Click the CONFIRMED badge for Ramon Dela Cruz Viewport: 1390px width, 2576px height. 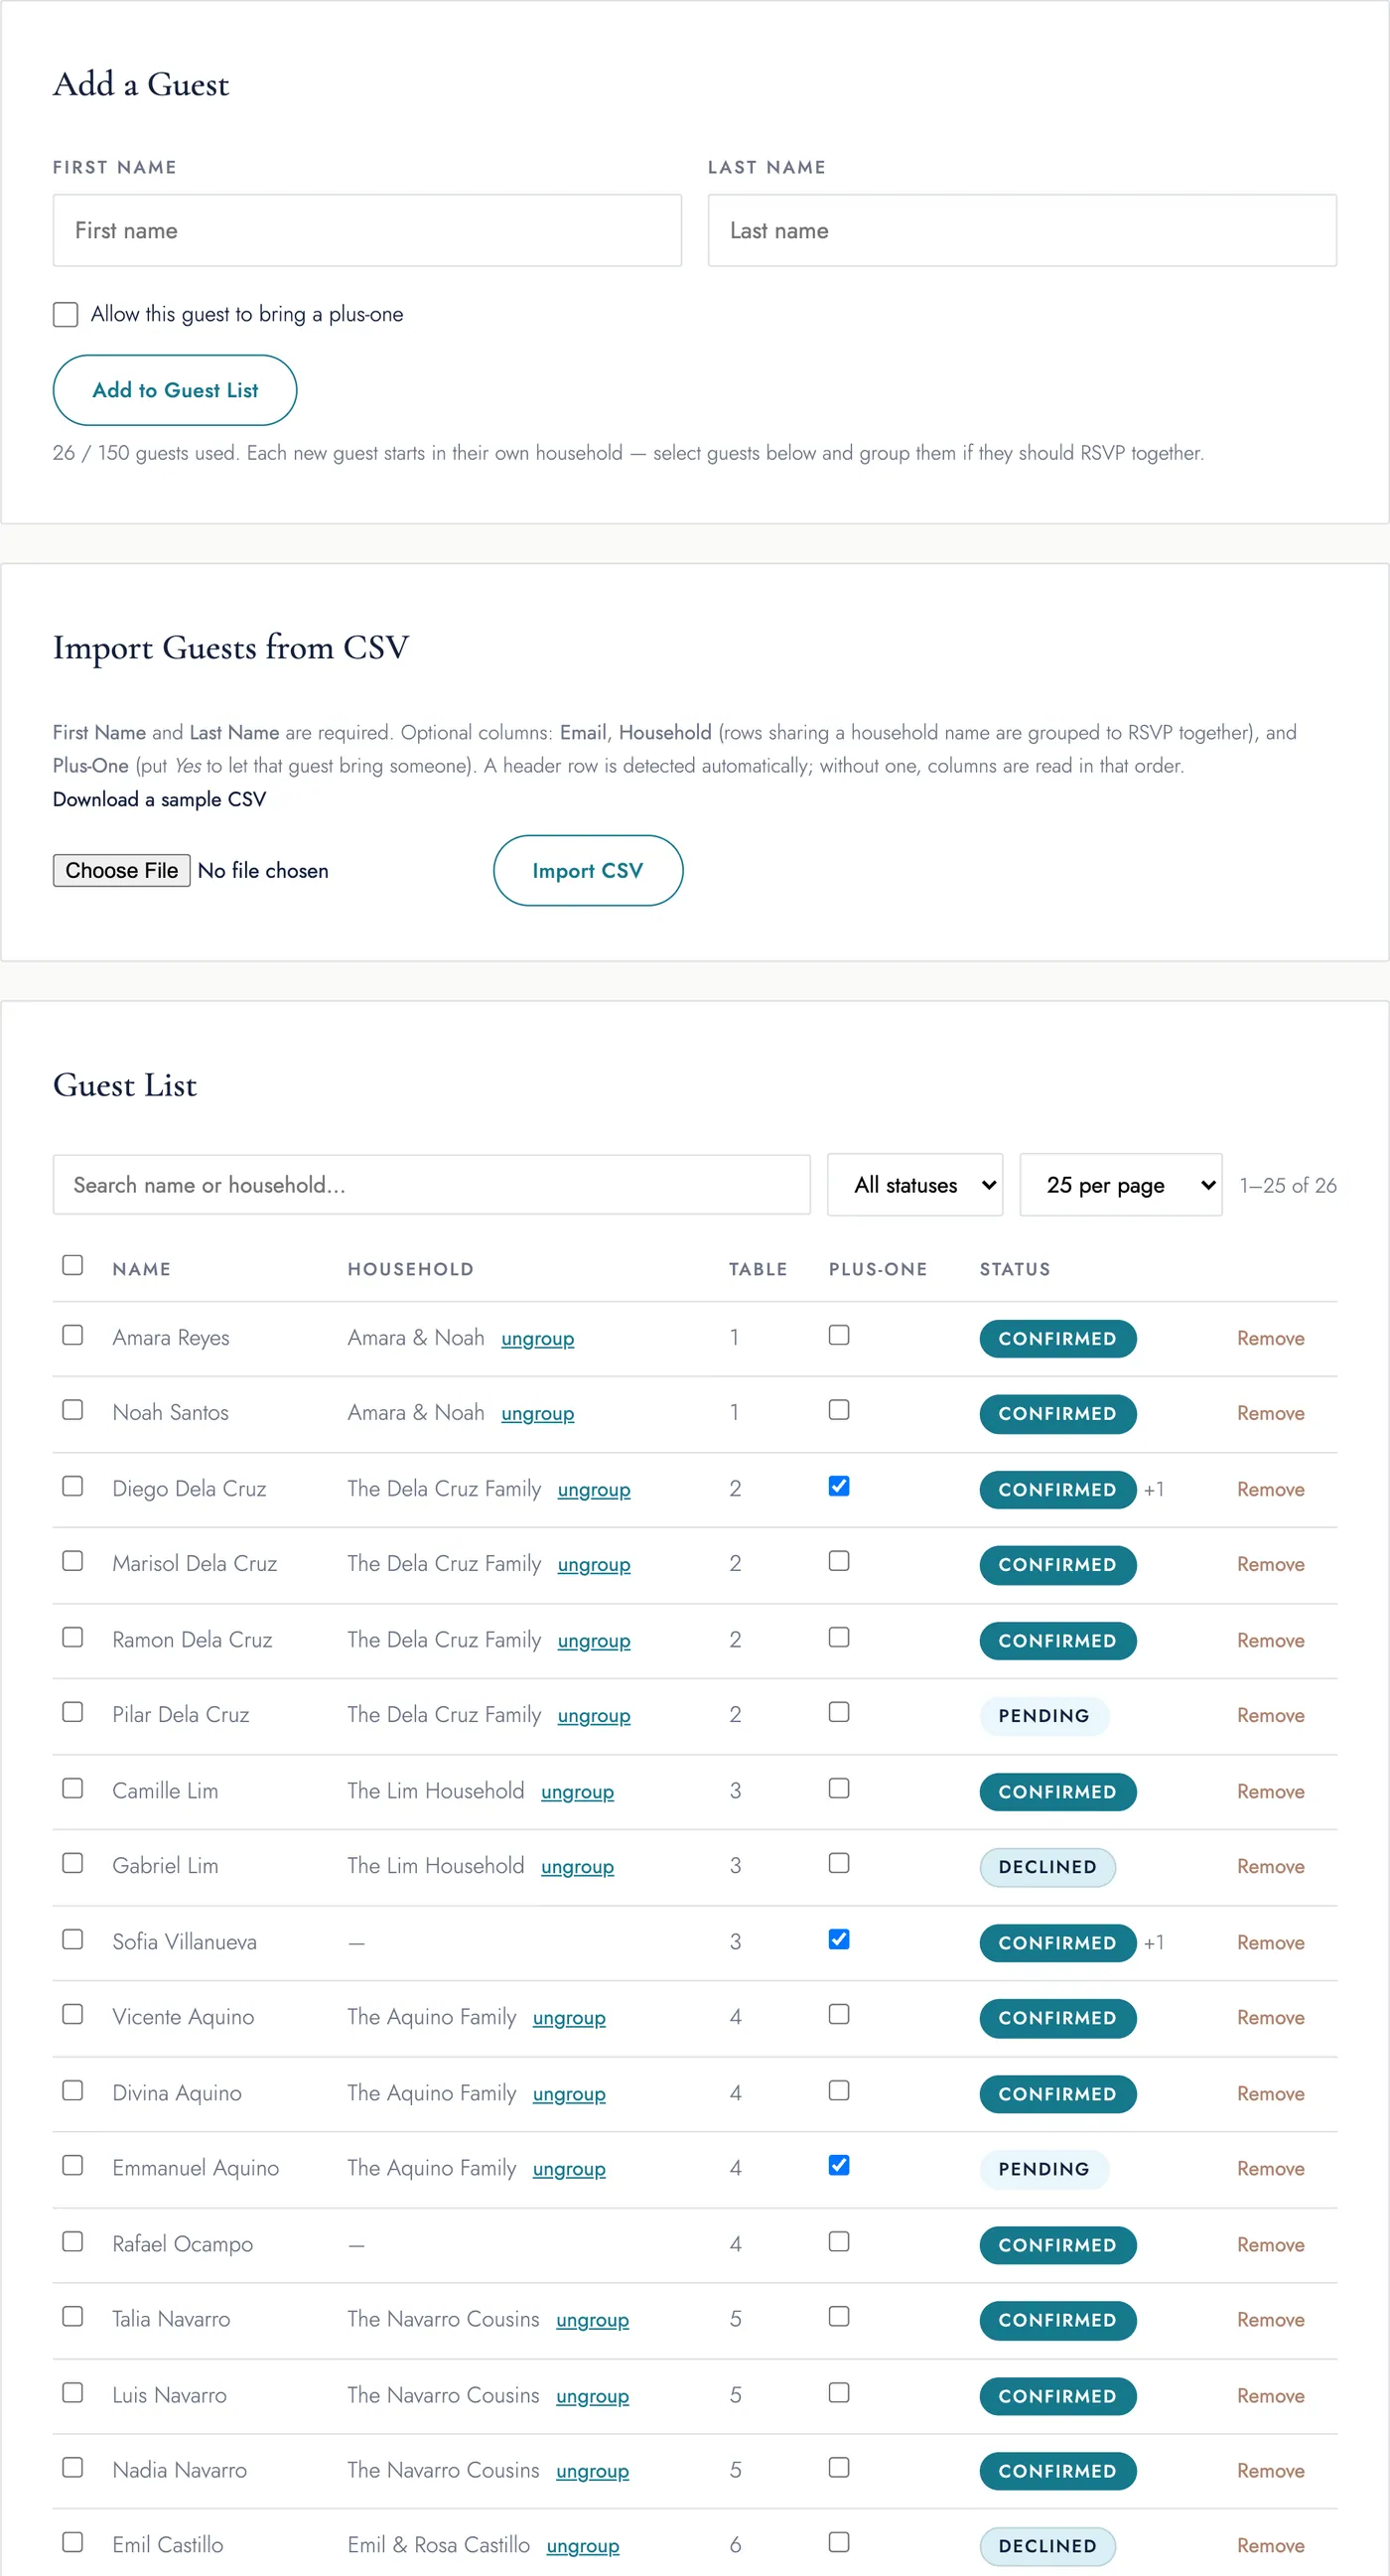point(1057,1640)
